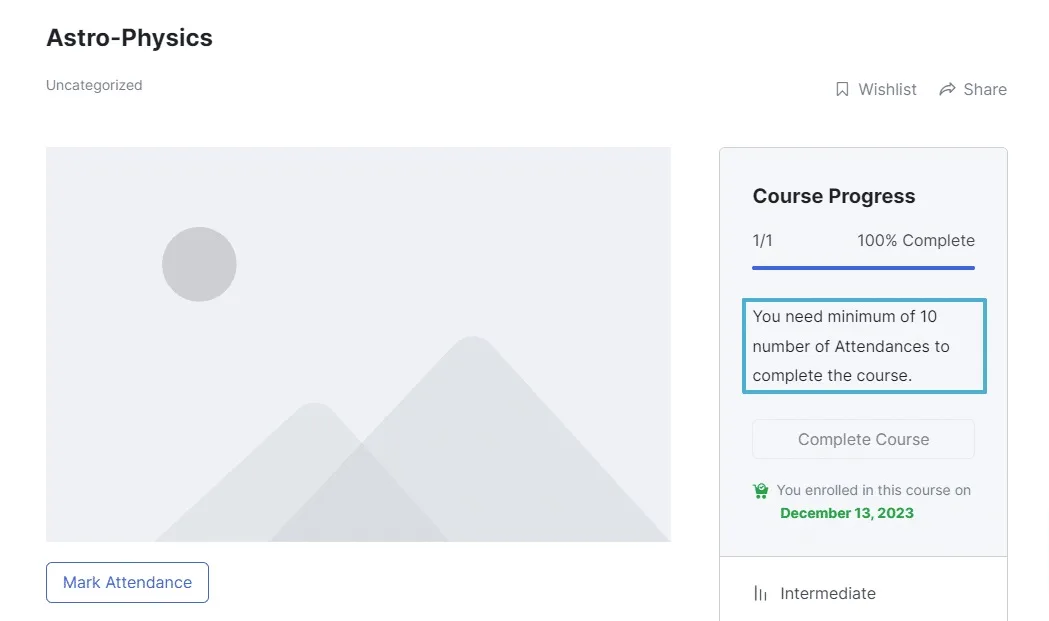Click the Course Progress heading

[x=834, y=196]
